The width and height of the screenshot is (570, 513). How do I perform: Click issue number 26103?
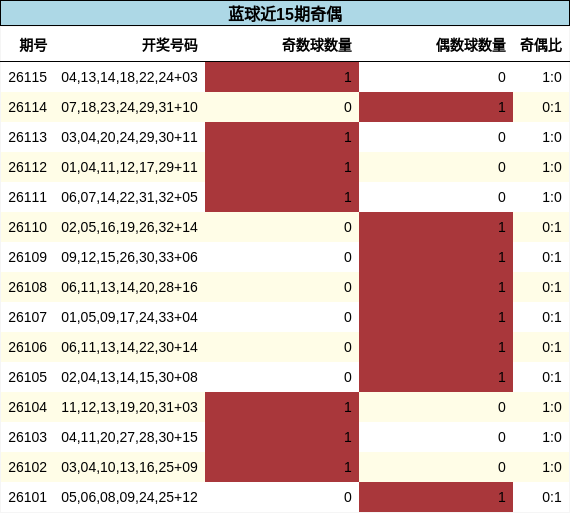pos(28,437)
